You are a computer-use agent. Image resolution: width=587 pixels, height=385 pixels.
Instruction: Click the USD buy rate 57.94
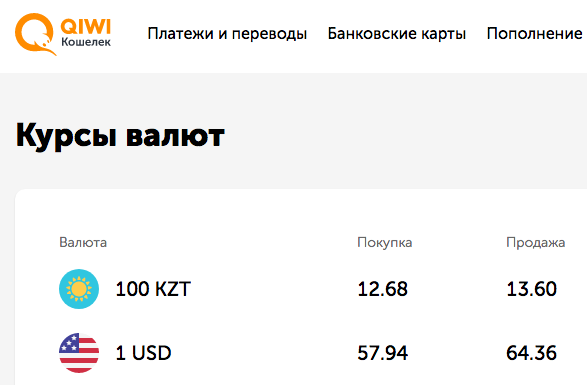pos(383,353)
